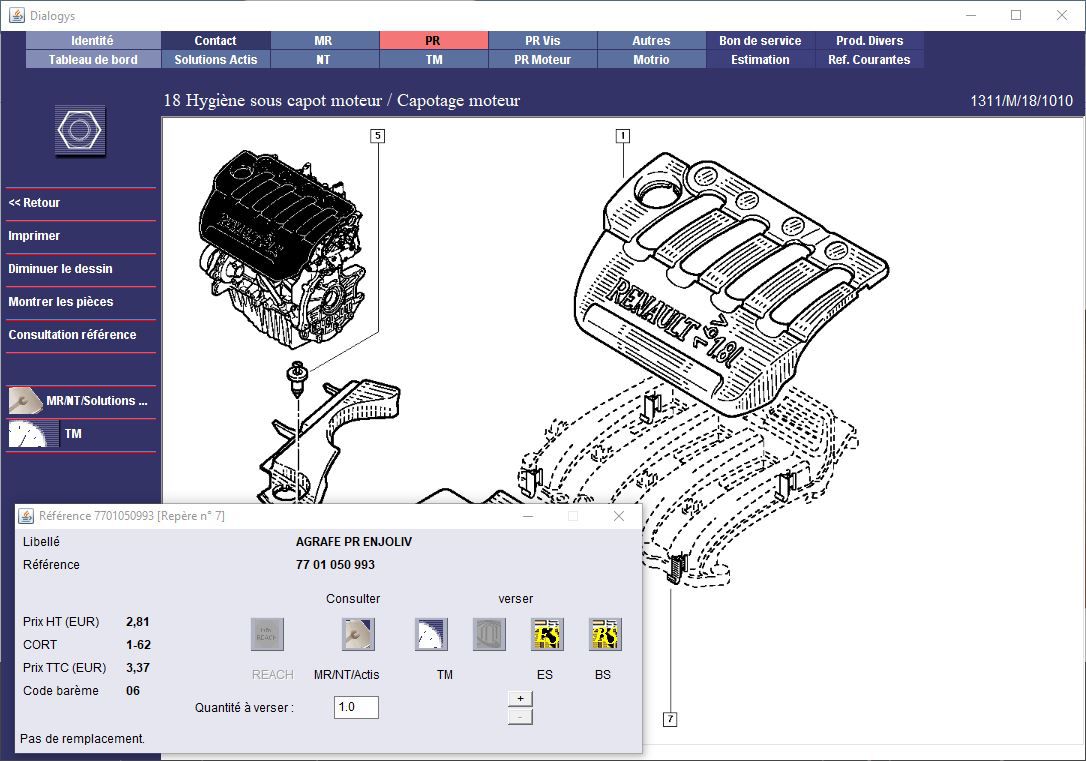Screen dimensions: 1086x761
Task: Select callout number 7 on the diagram
Action: 670,719
